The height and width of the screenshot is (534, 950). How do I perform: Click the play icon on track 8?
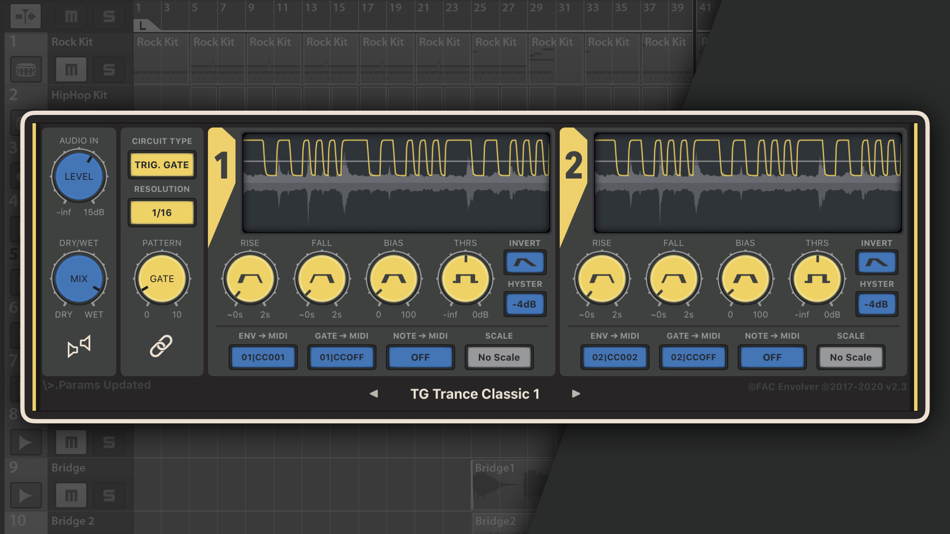(25, 442)
